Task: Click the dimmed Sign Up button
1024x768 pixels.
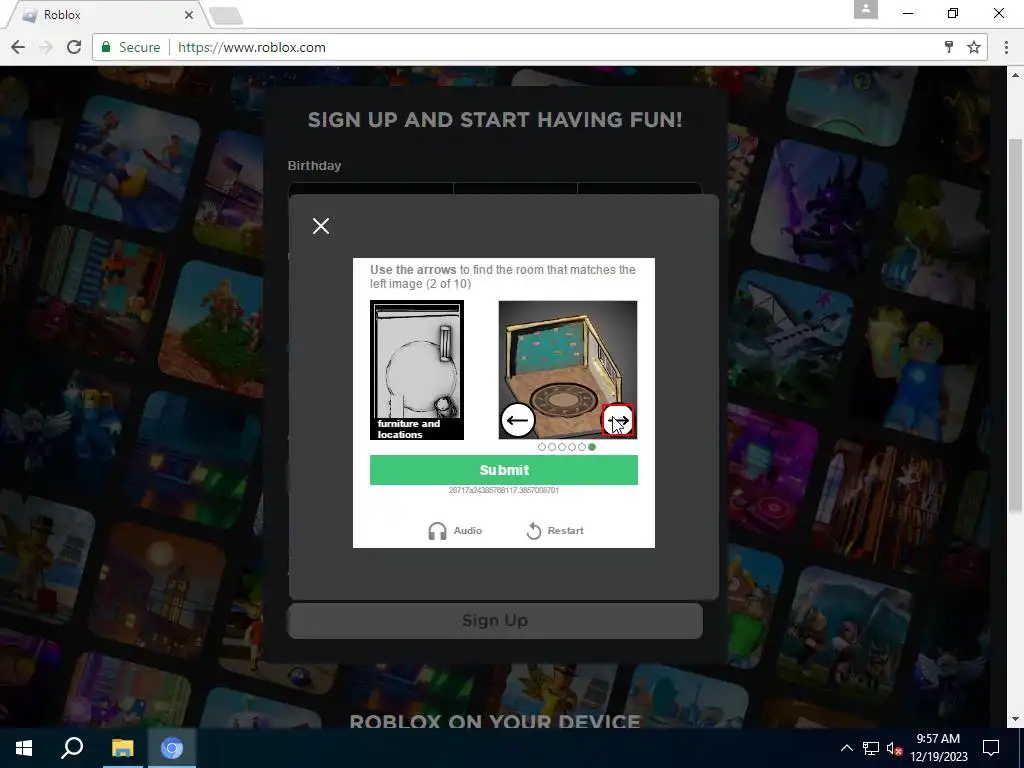Action: pyautogui.click(x=495, y=620)
